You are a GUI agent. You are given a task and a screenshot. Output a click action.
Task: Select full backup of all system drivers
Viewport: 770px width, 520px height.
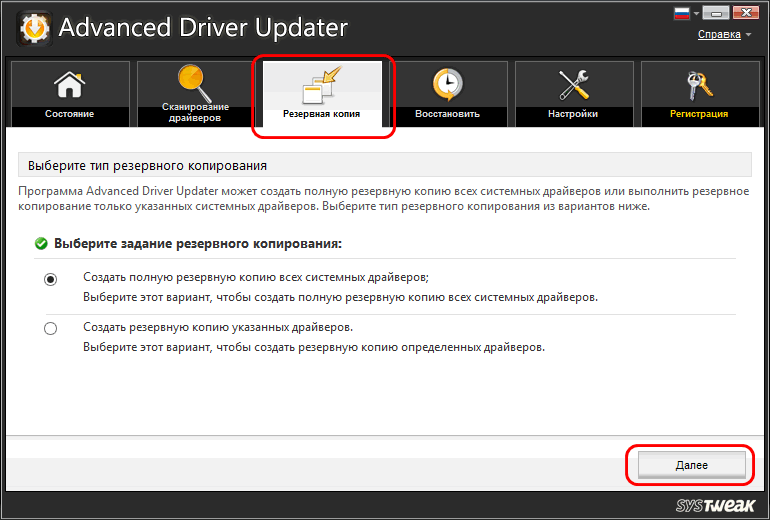(x=51, y=279)
